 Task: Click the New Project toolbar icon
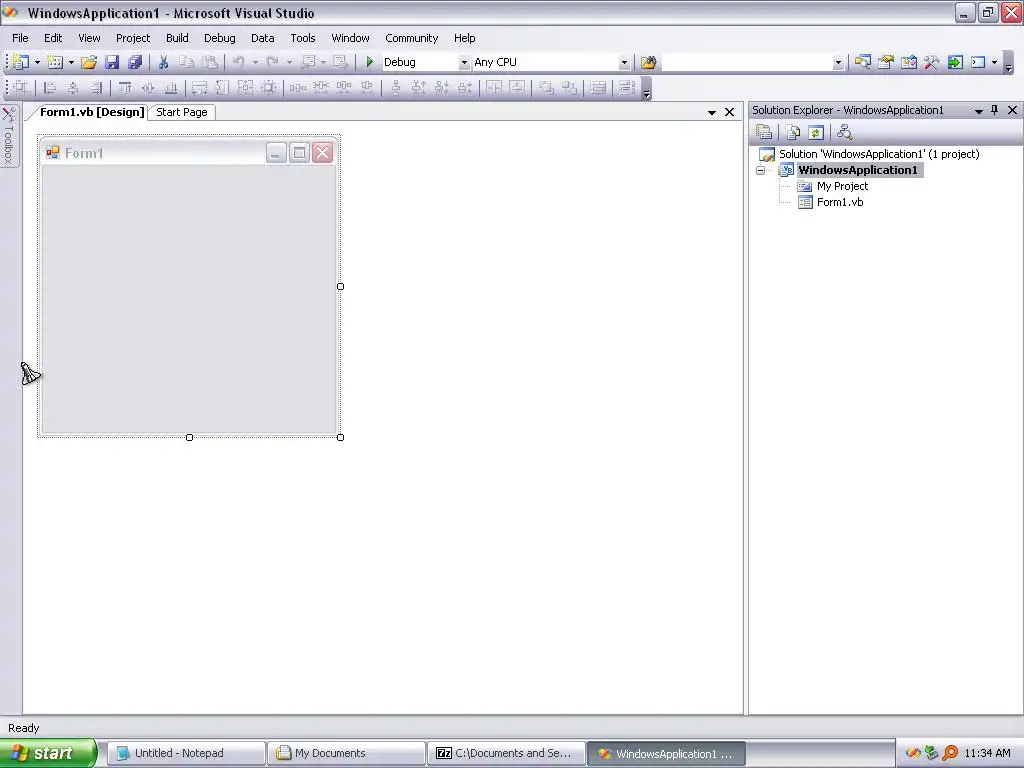[x=21, y=62]
